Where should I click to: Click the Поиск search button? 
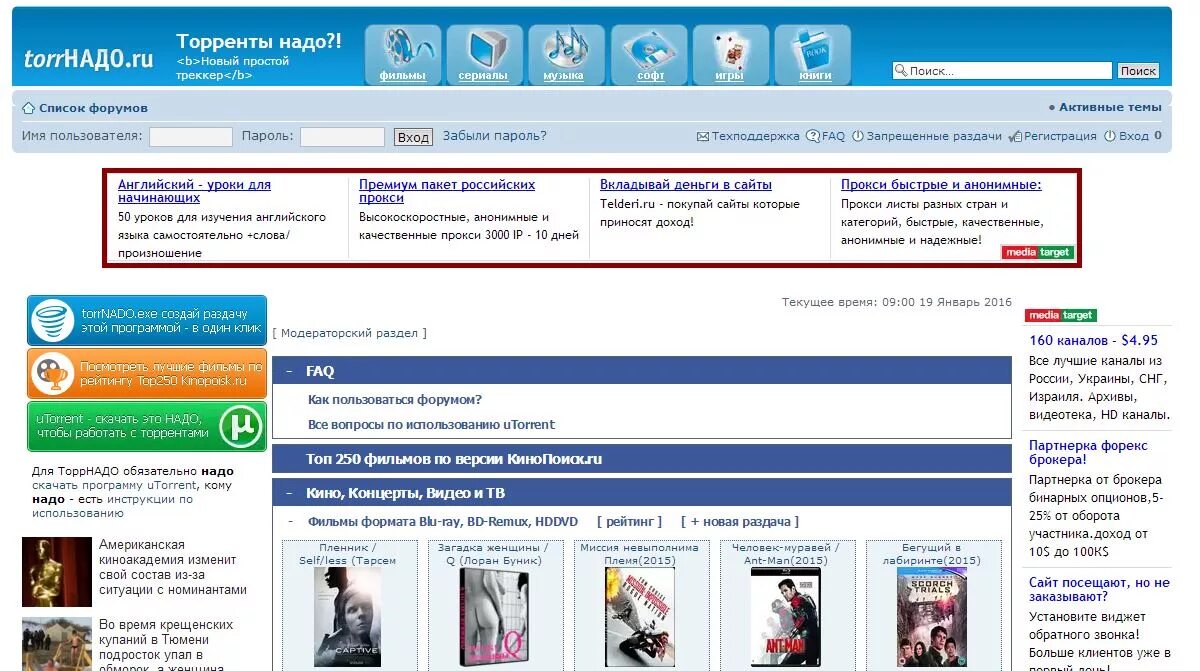(1138, 71)
